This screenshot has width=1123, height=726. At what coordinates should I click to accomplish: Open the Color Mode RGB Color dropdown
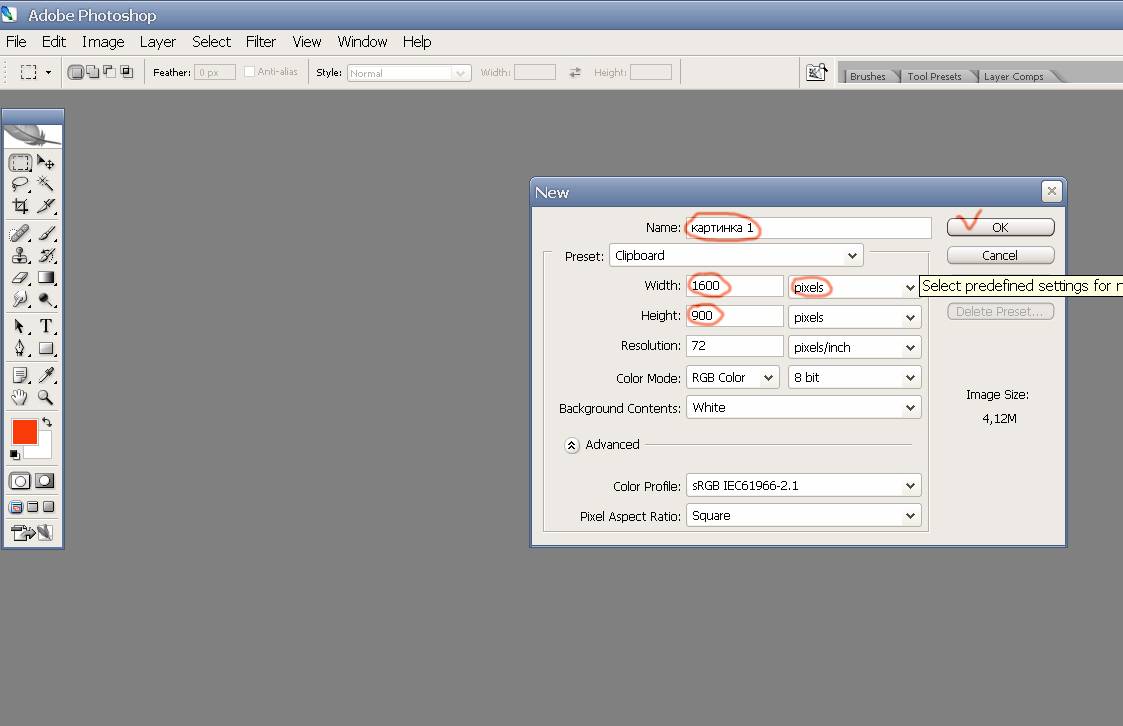(x=733, y=377)
